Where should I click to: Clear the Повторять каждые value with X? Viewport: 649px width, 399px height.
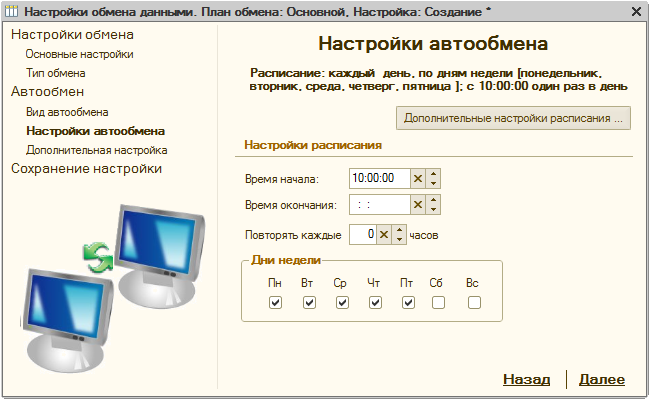click(x=384, y=235)
